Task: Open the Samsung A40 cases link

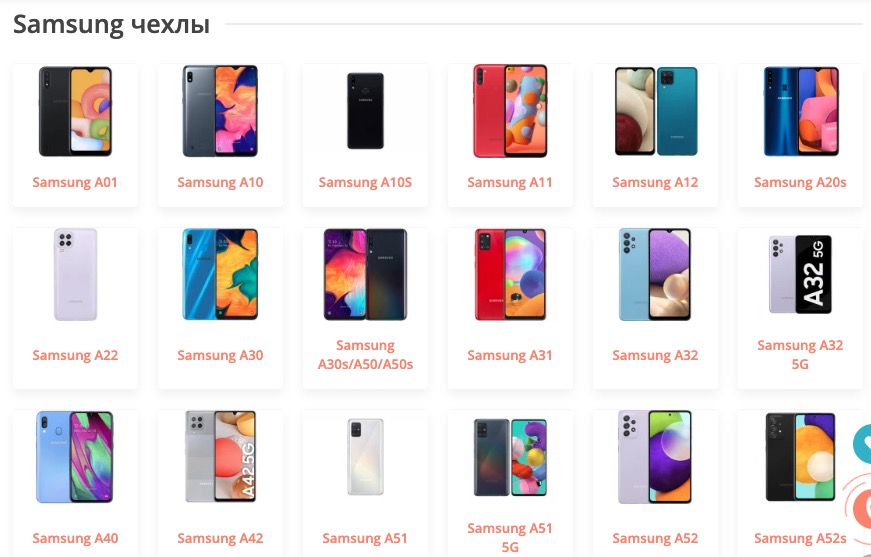Action: point(75,538)
